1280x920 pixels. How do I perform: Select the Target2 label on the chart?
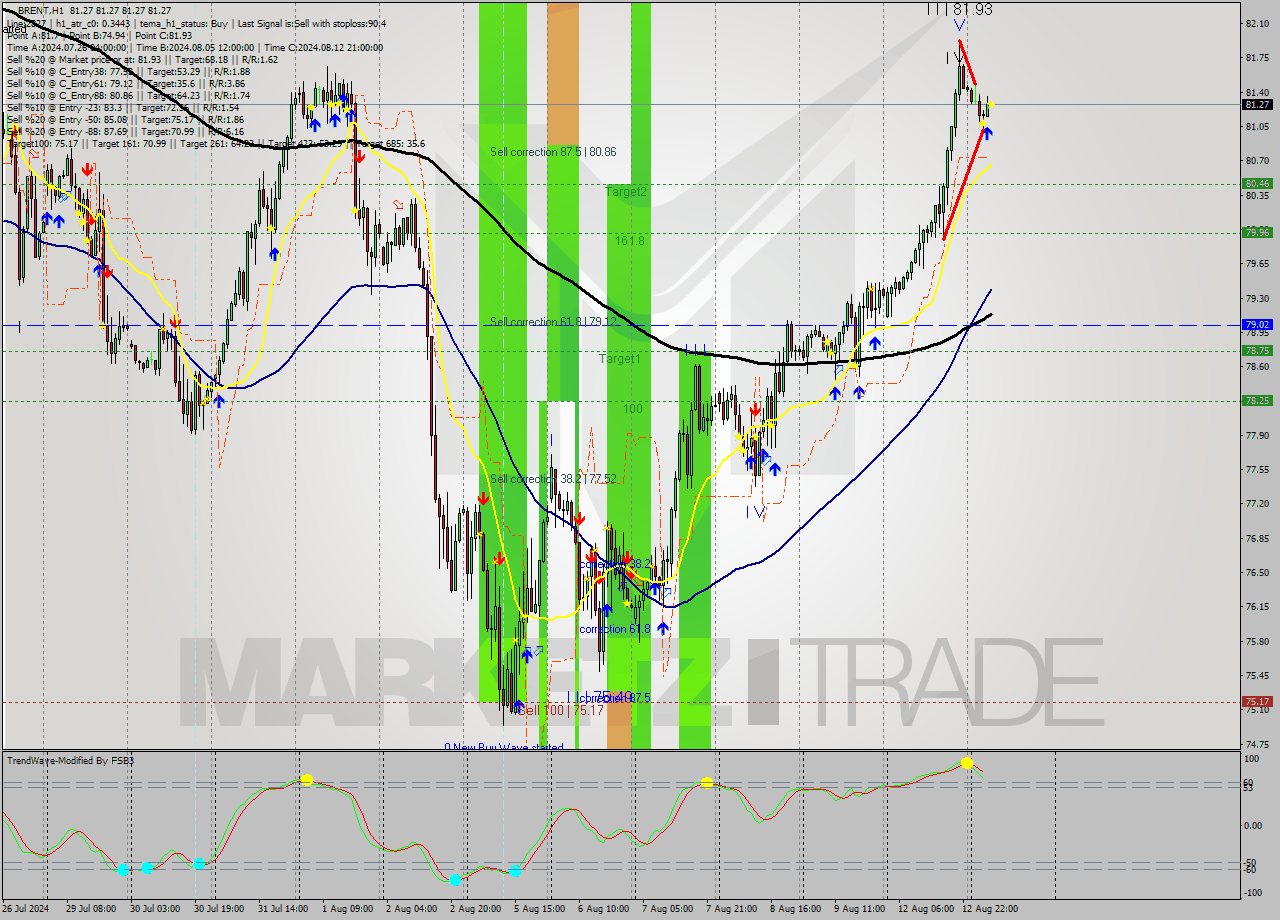pos(627,191)
